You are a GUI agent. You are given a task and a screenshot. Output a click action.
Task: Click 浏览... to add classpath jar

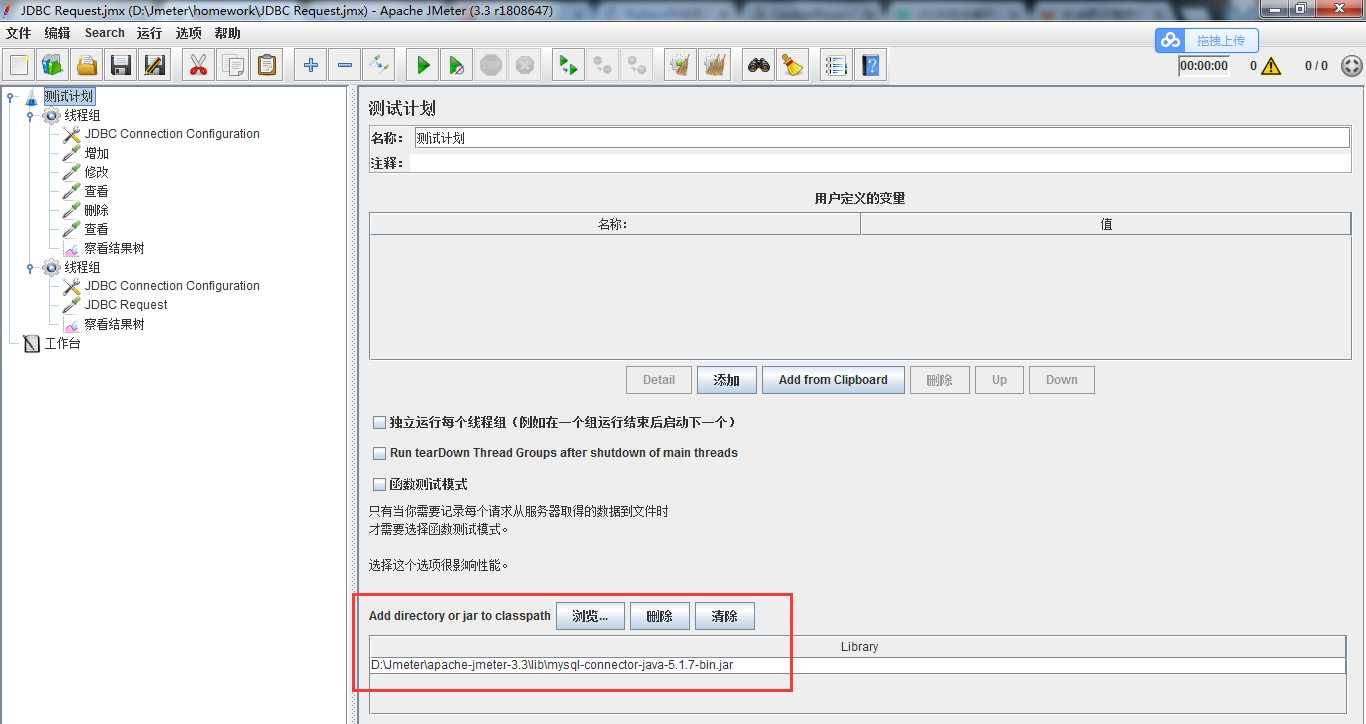(x=590, y=616)
